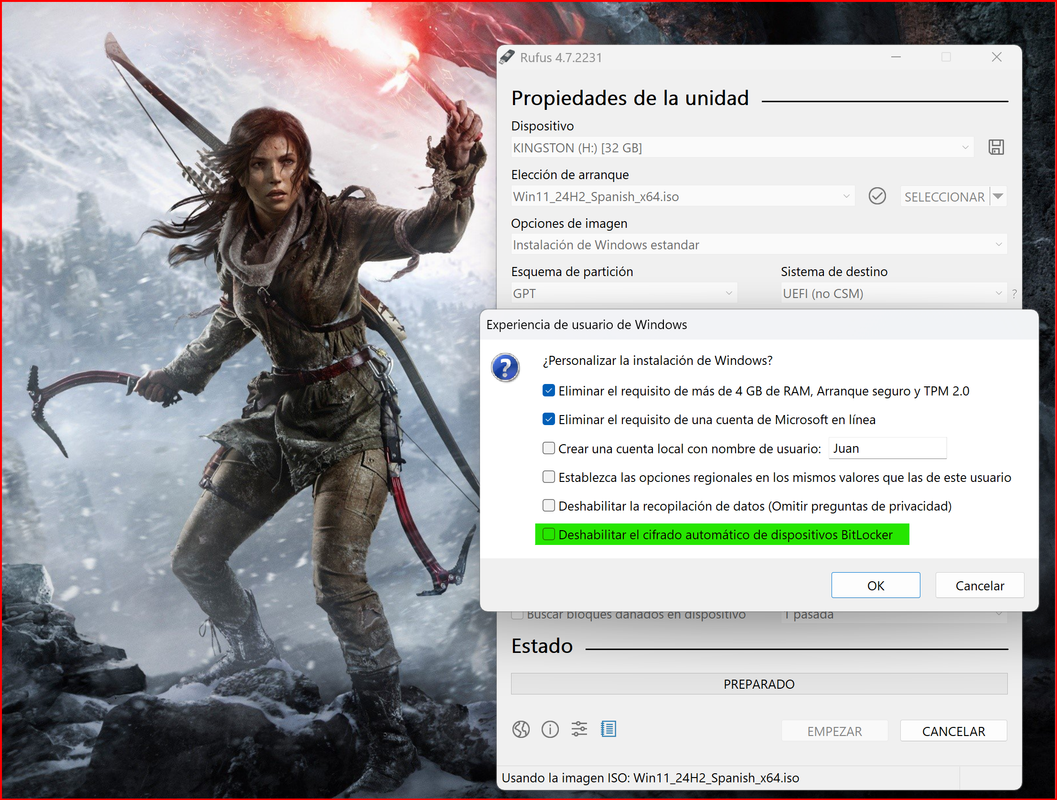Show the log window icon

(608, 729)
